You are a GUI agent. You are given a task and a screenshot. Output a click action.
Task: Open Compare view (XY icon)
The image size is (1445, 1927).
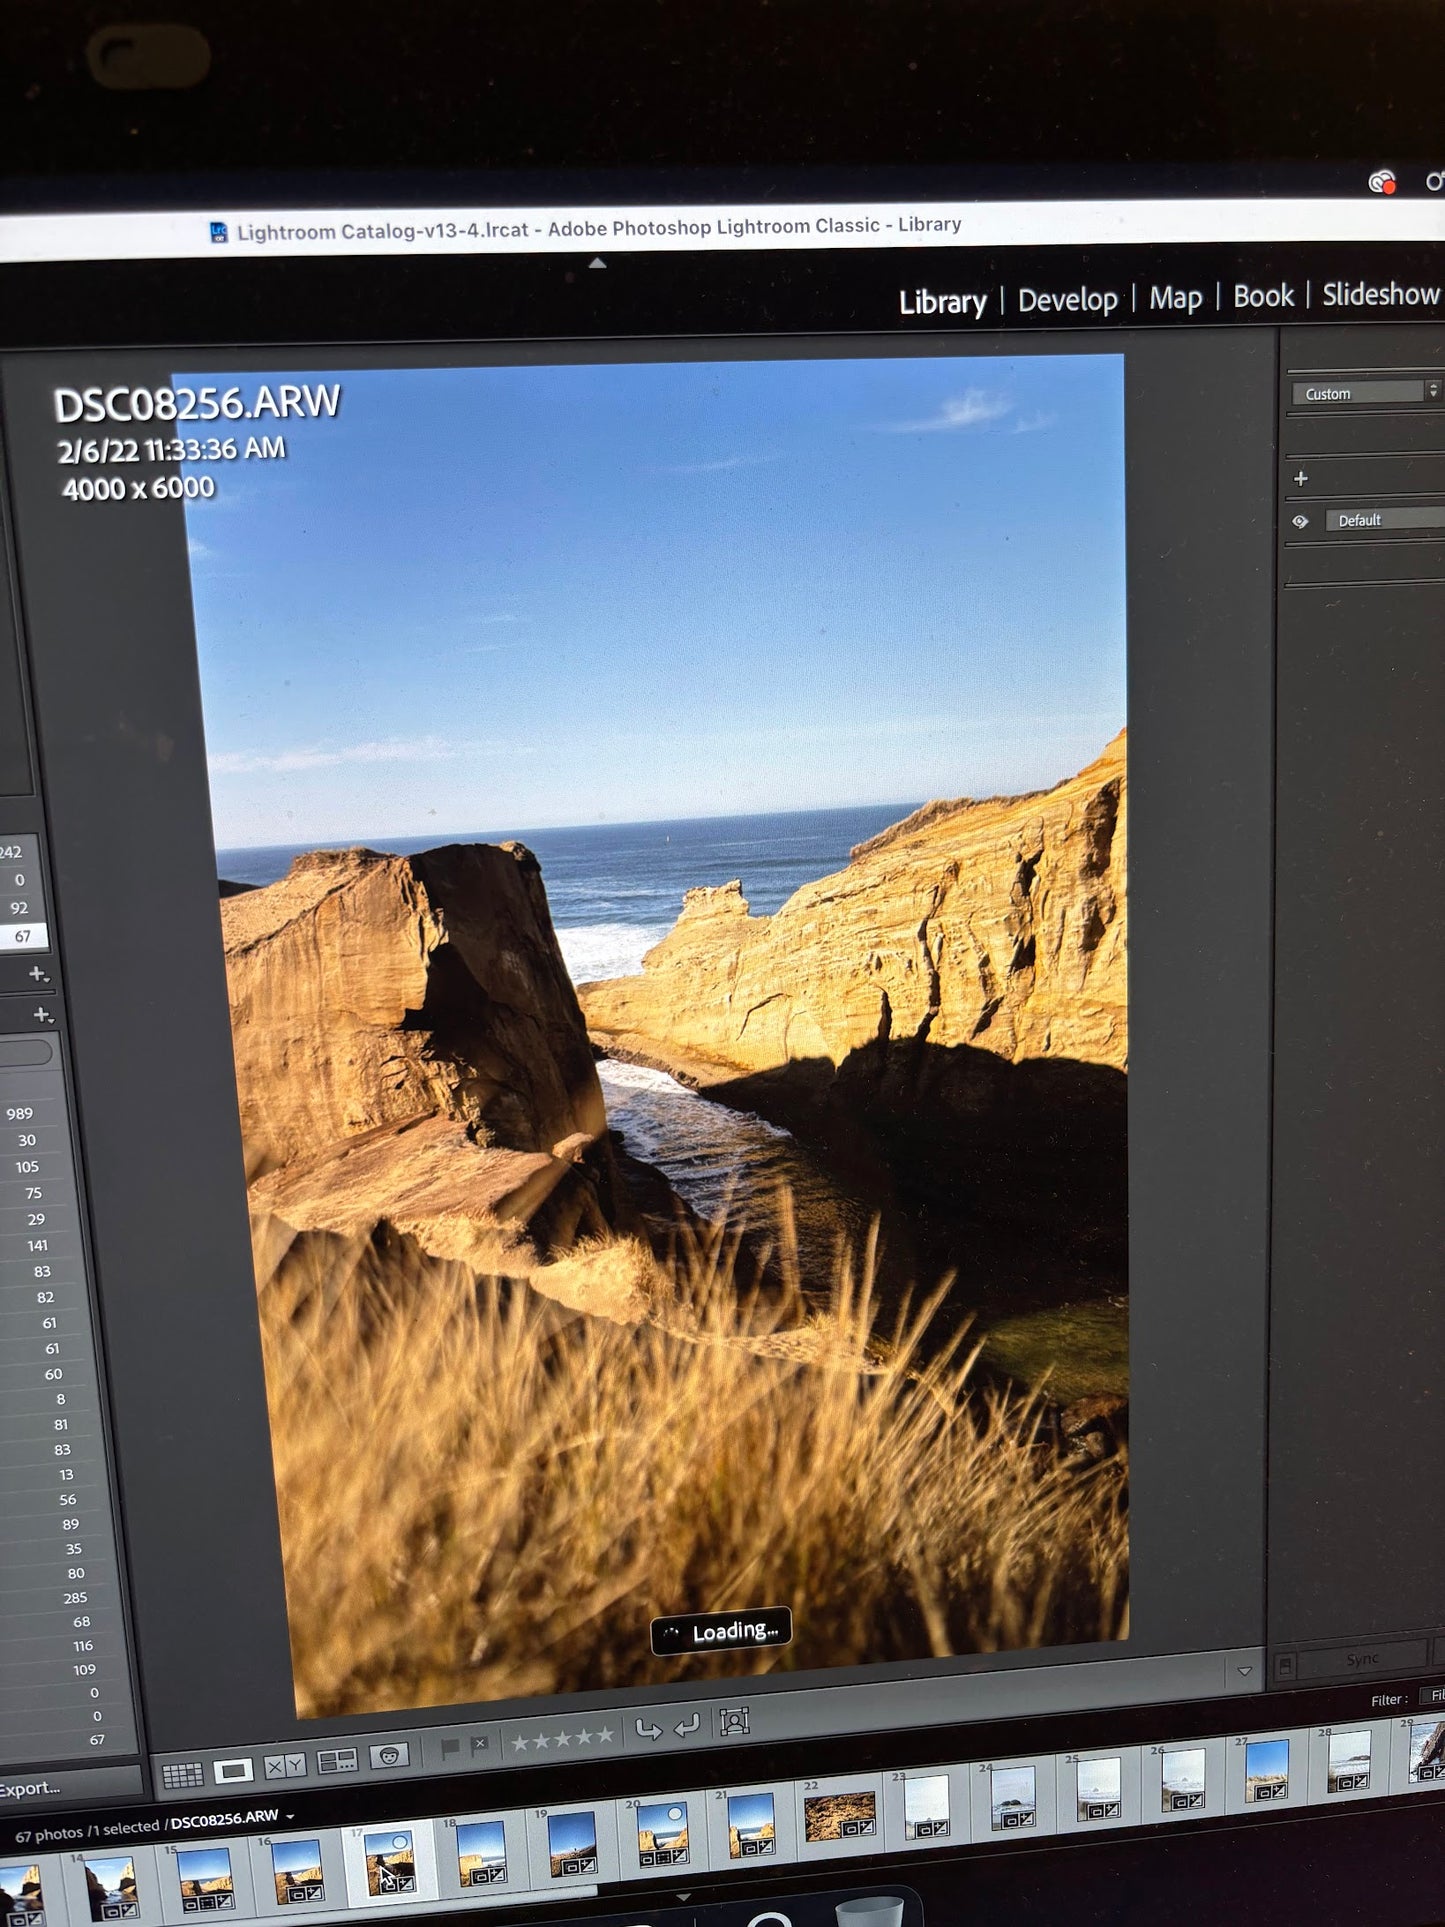click(x=285, y=1767)
